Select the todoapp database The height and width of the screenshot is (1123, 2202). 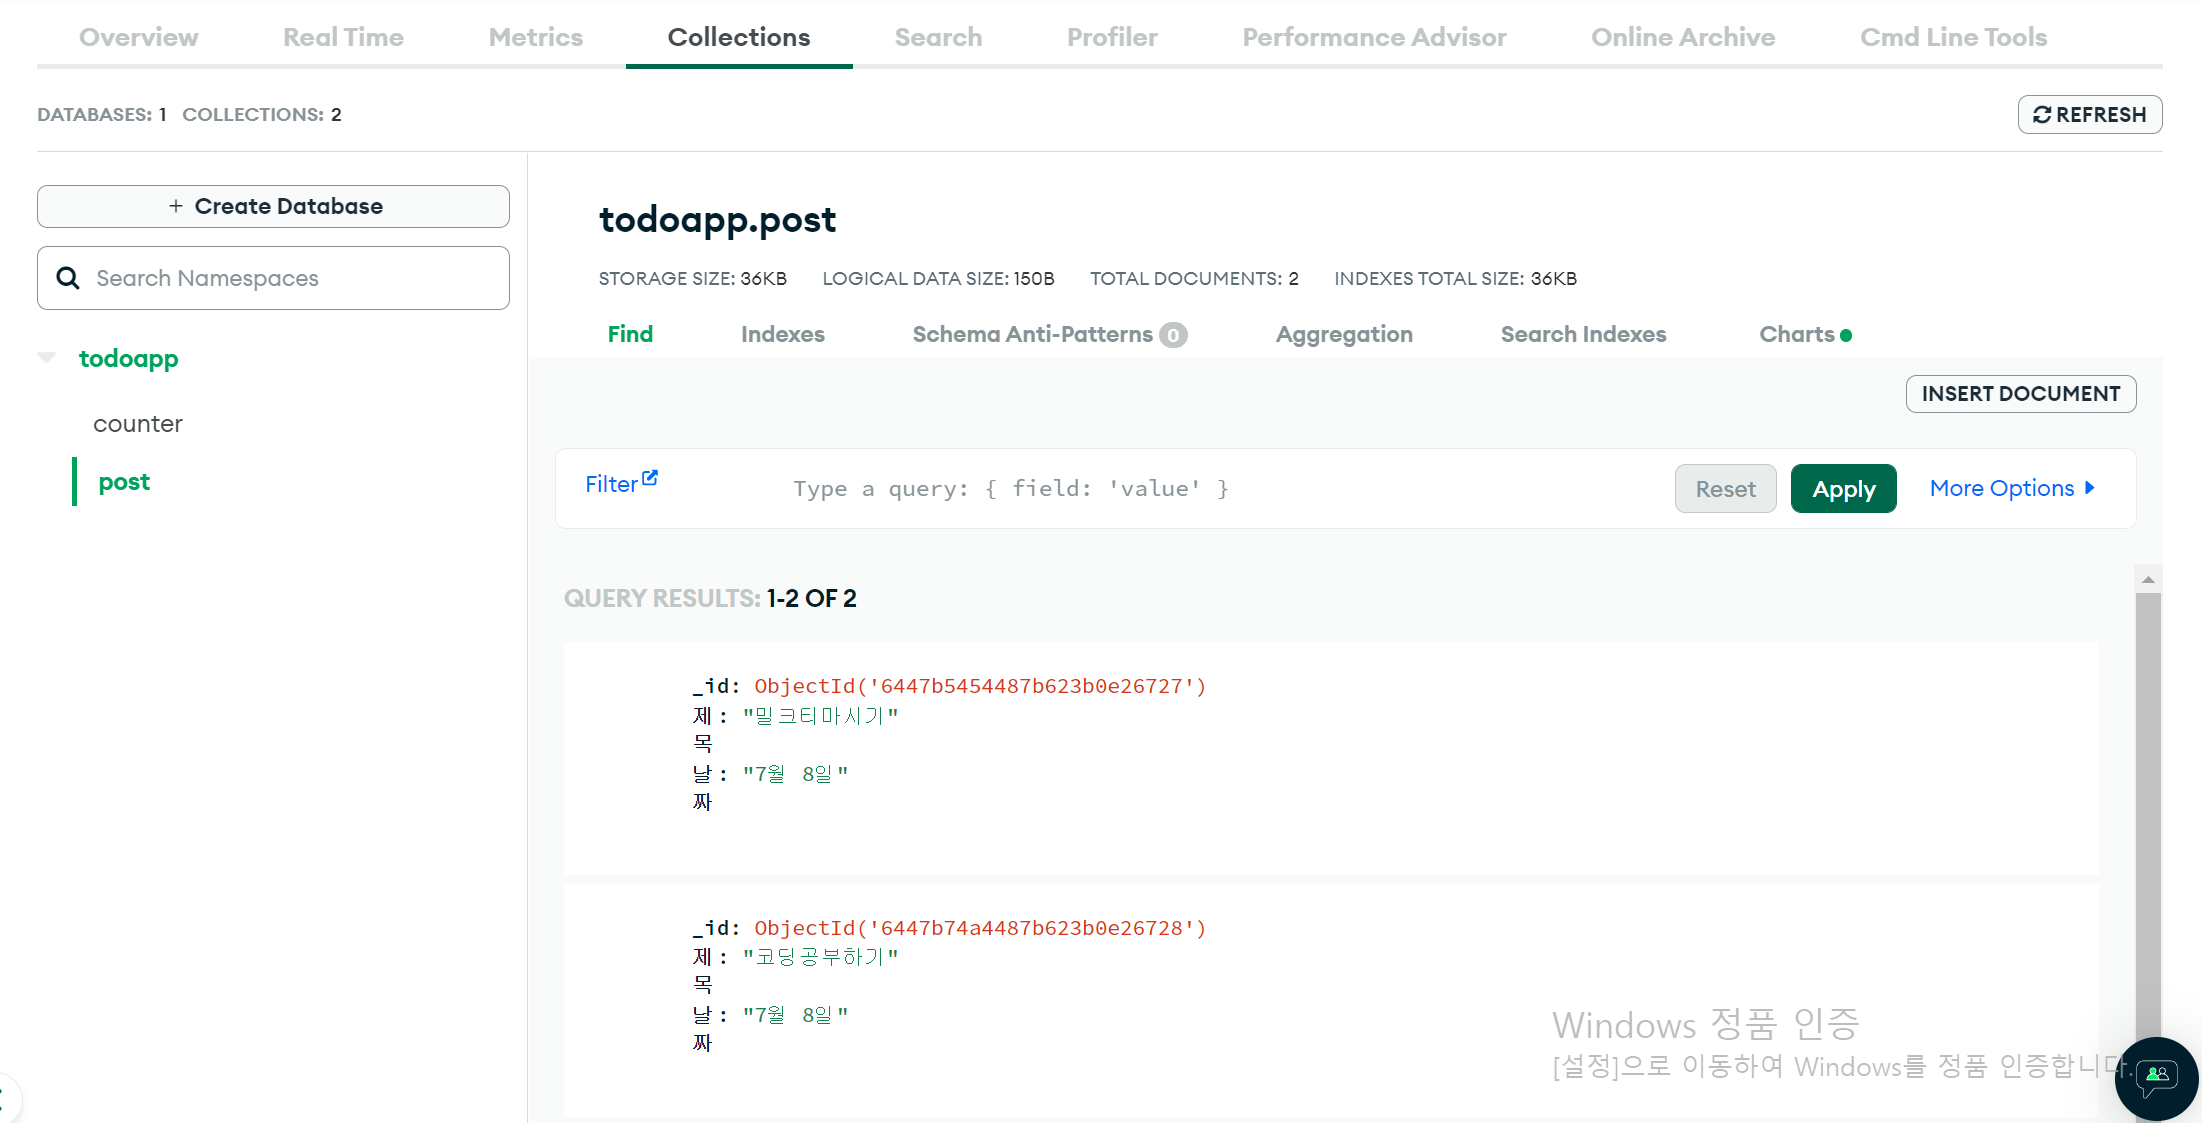click(129, 358)
